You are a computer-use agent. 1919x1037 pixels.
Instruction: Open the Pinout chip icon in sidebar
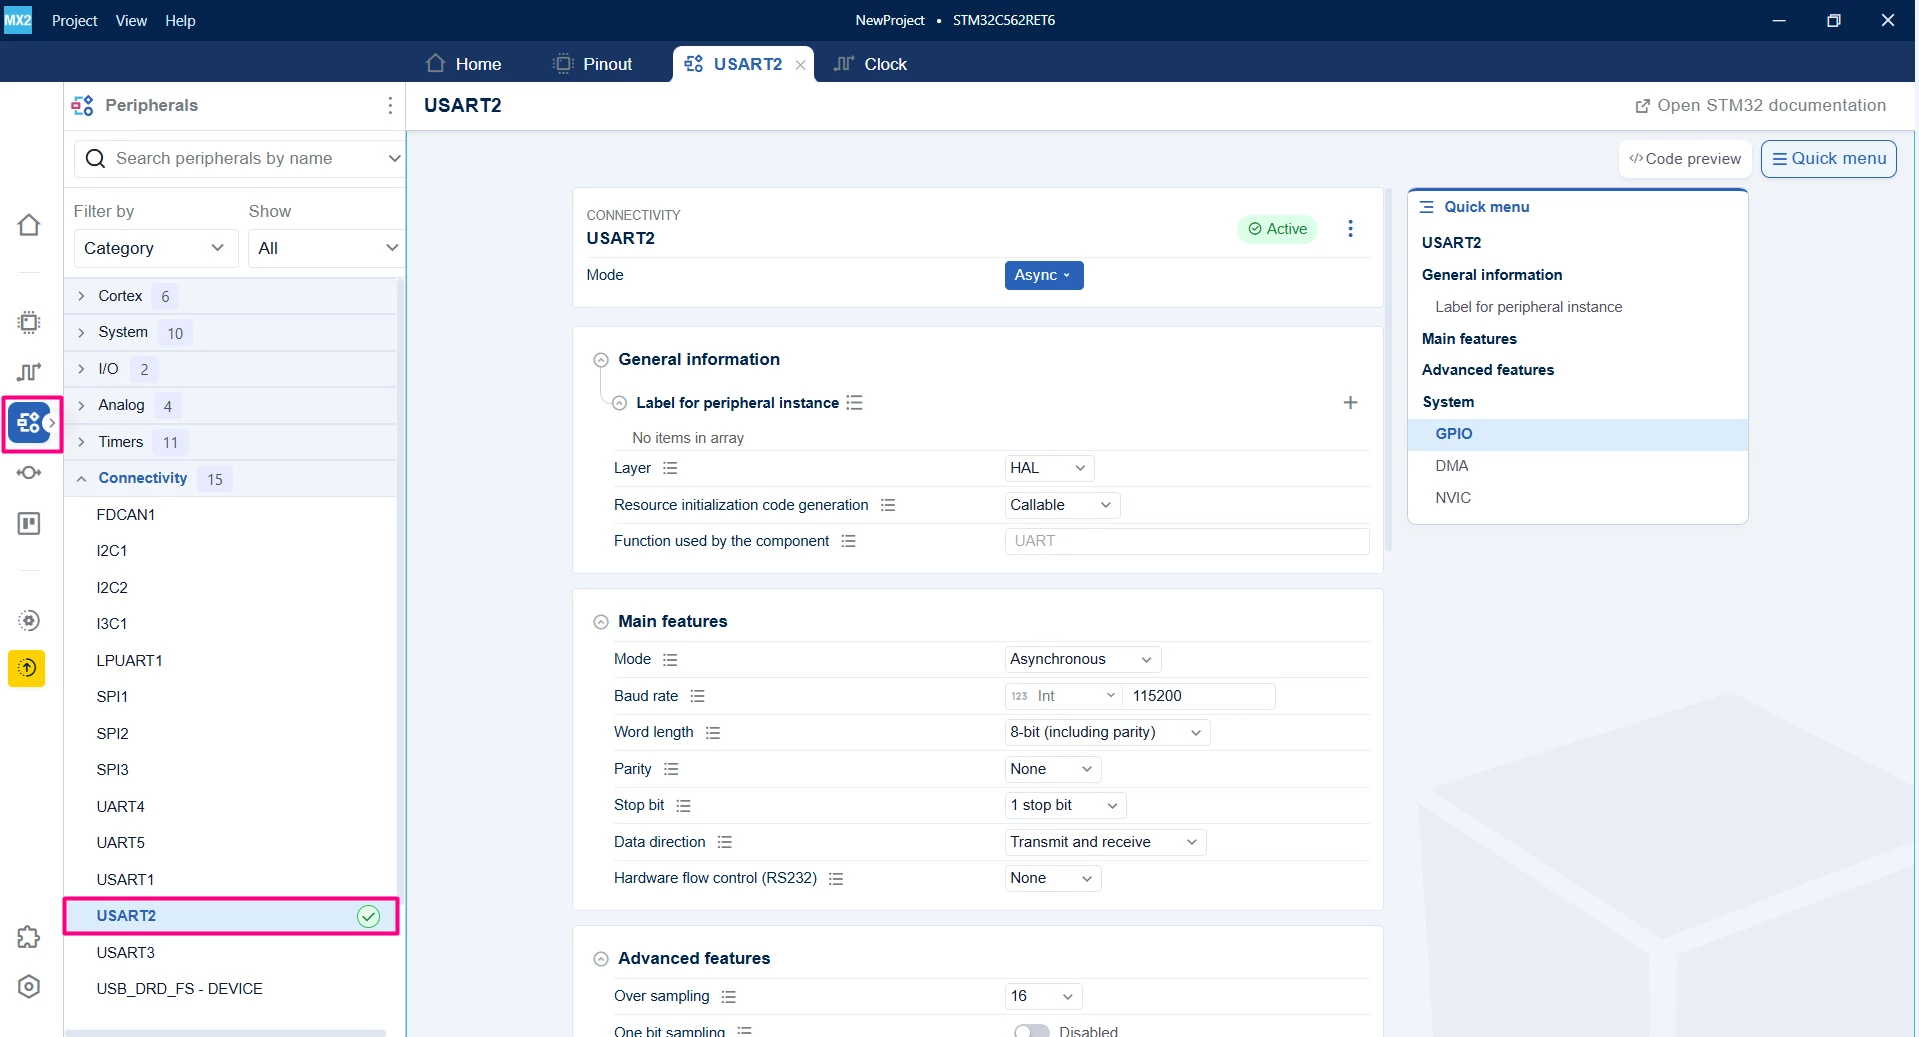29,322
